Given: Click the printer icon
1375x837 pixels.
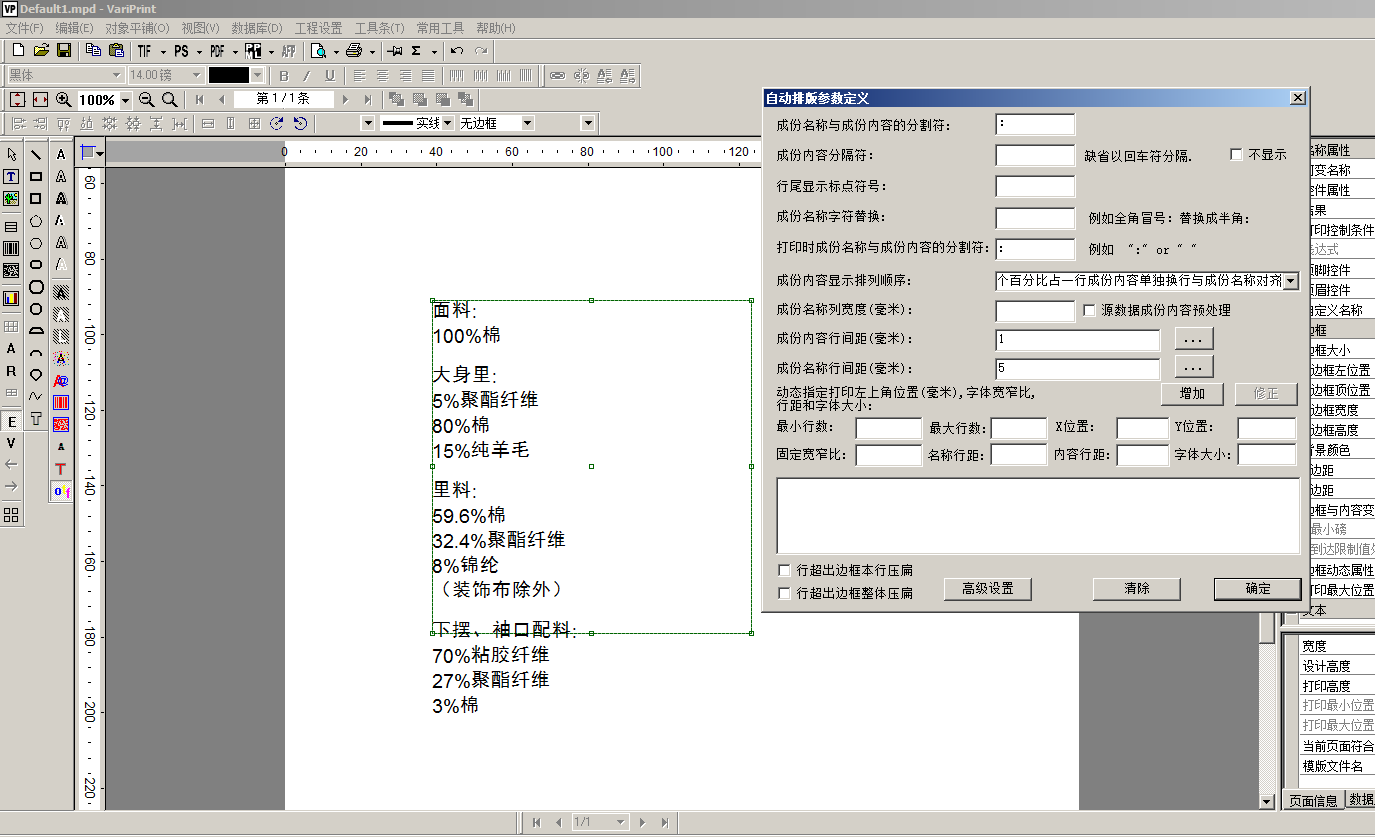Looking at the screenshot, I should pos(354,51).
